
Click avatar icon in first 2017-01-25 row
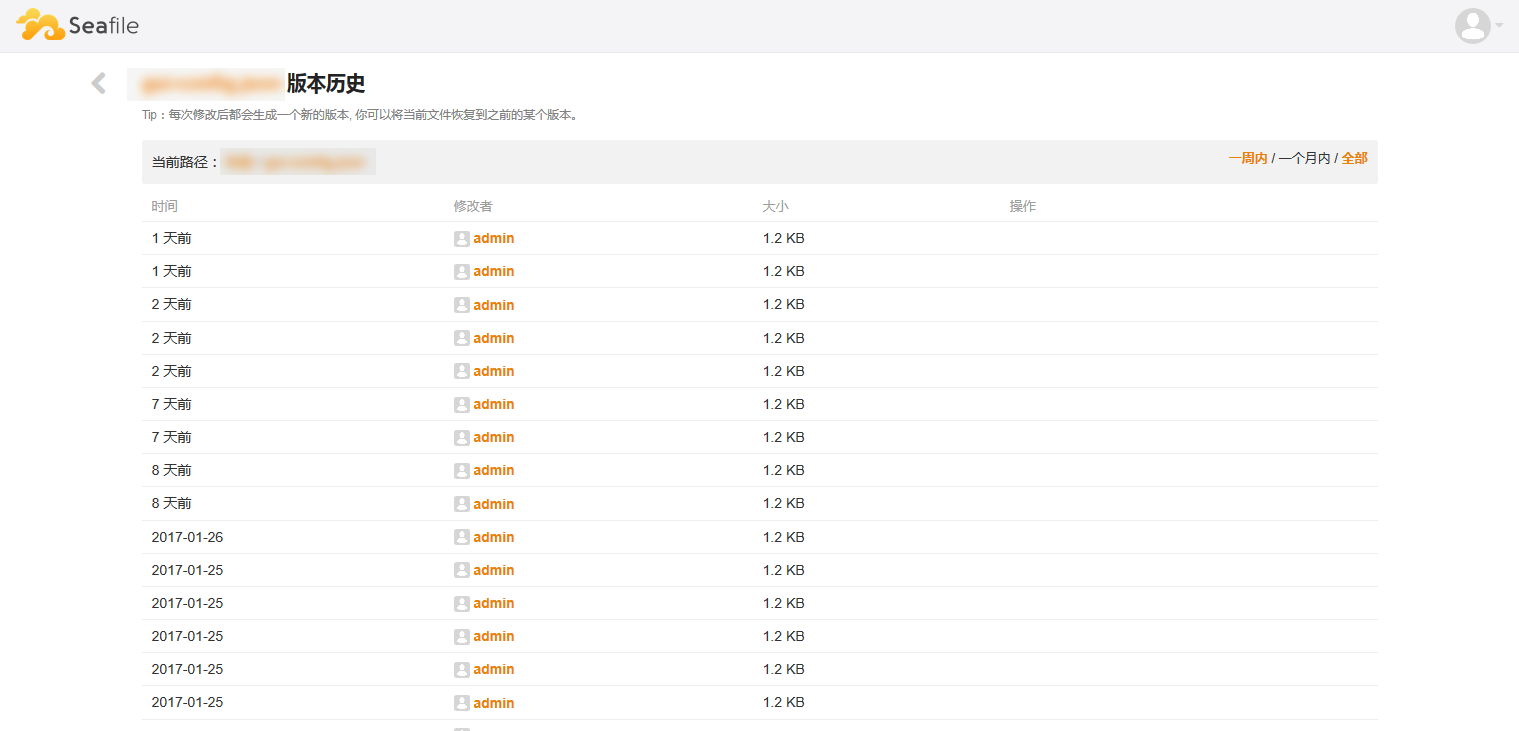461,570
